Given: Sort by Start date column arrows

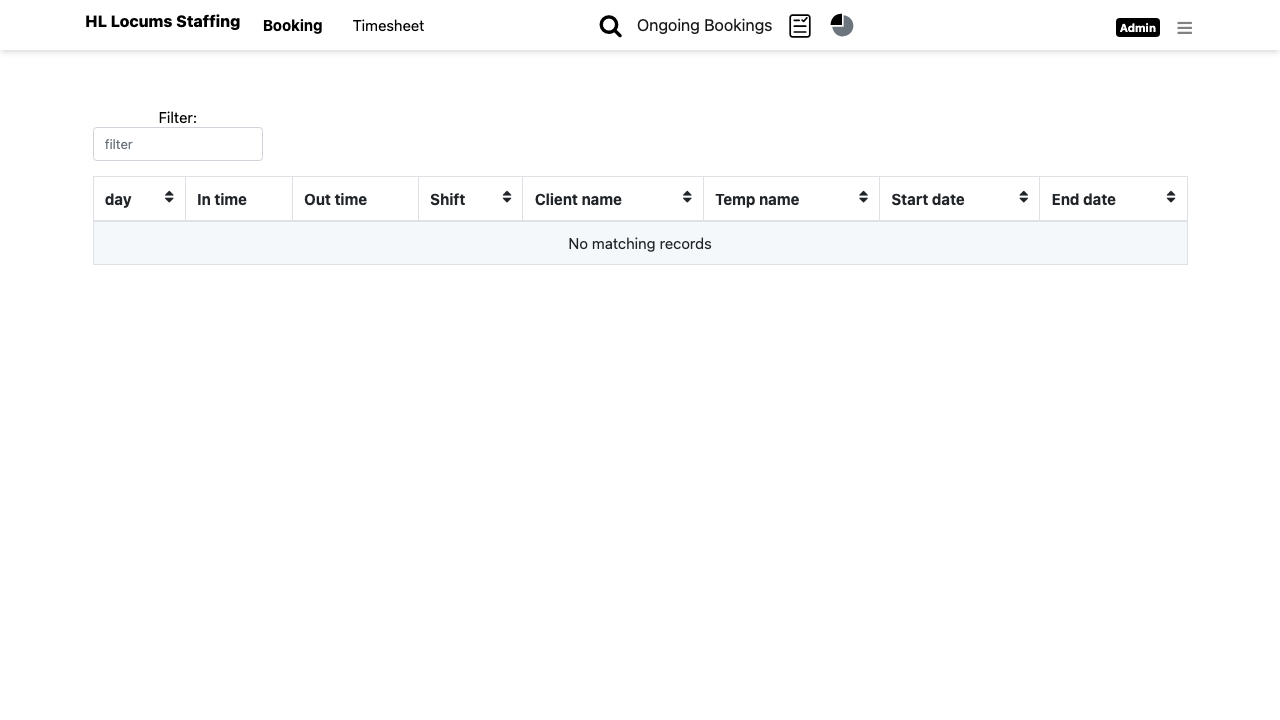Looking at the screenshot, I should coord(1023,197).
